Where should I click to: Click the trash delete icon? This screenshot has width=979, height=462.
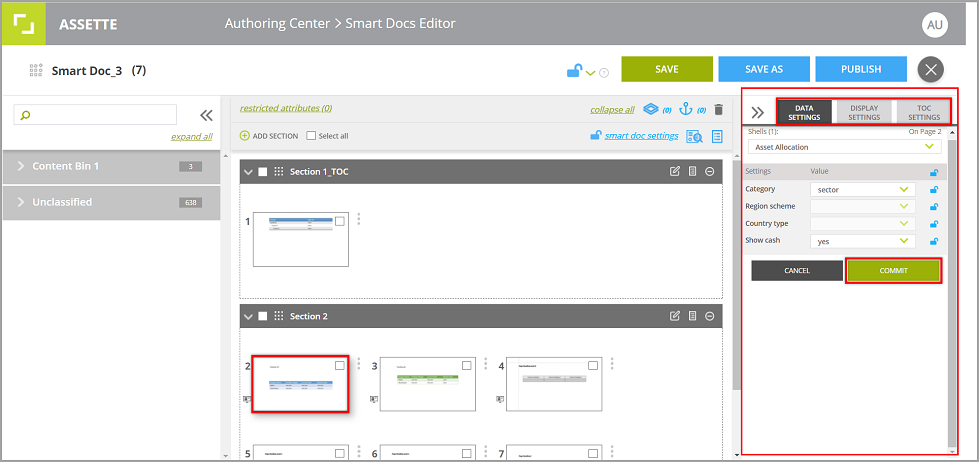719,109
